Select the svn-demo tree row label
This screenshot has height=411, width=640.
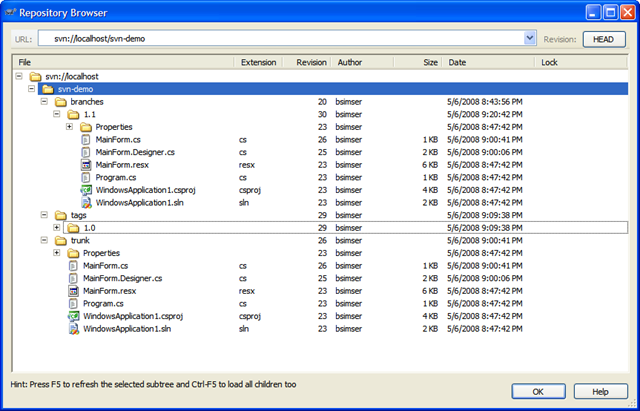click(x=76, y=89)
